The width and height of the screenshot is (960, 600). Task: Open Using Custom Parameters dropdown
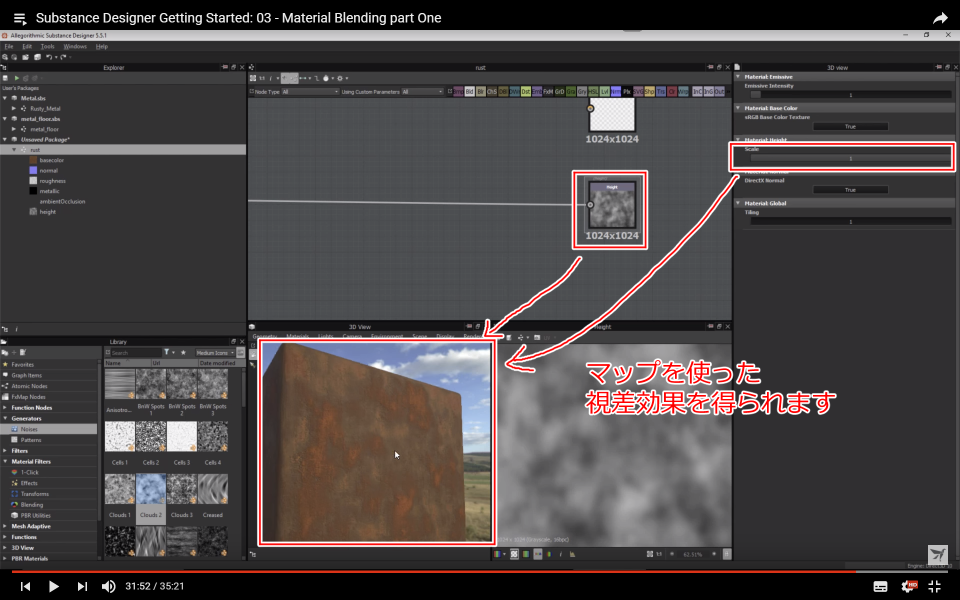(422, 92)
